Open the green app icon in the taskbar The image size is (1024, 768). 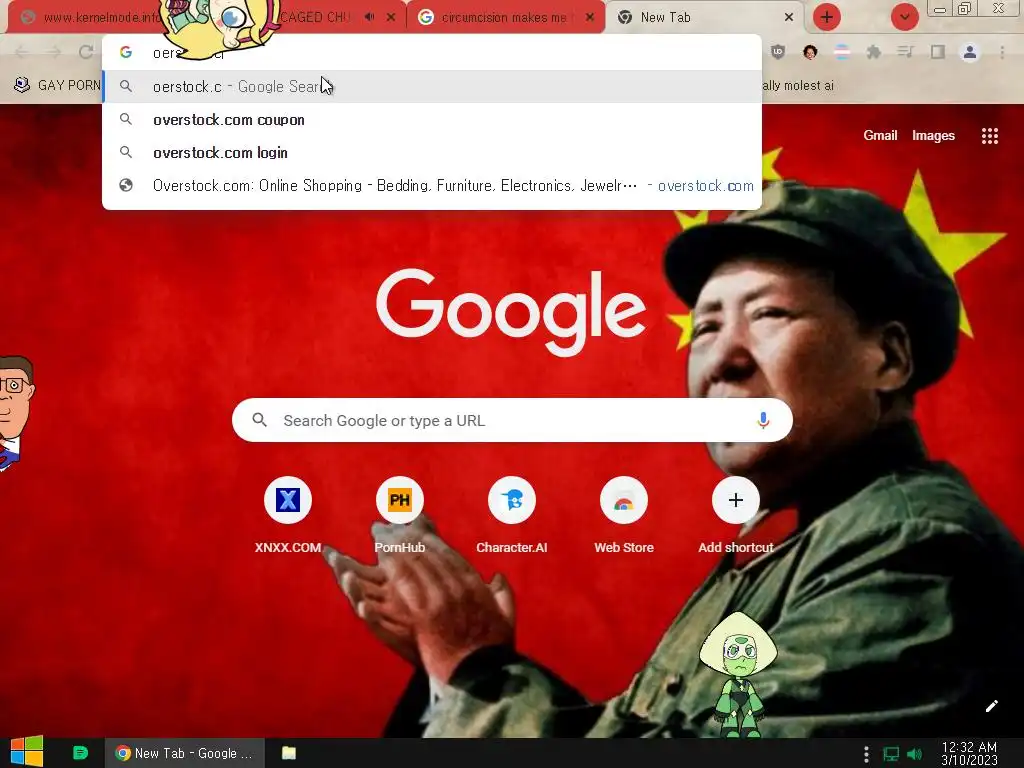[x=80, y=753]
